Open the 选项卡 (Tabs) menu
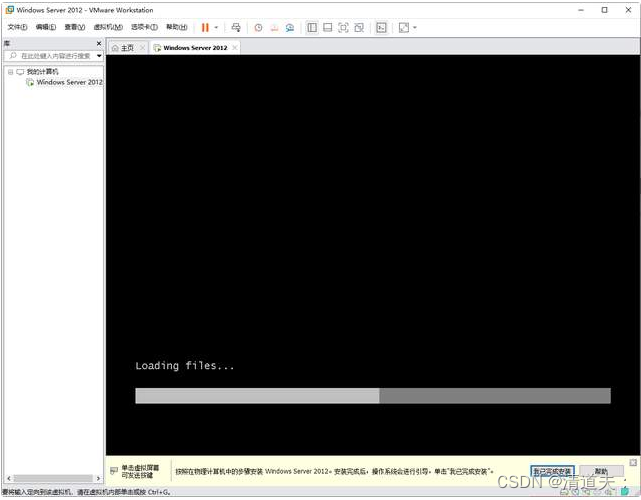 point(144,27)
